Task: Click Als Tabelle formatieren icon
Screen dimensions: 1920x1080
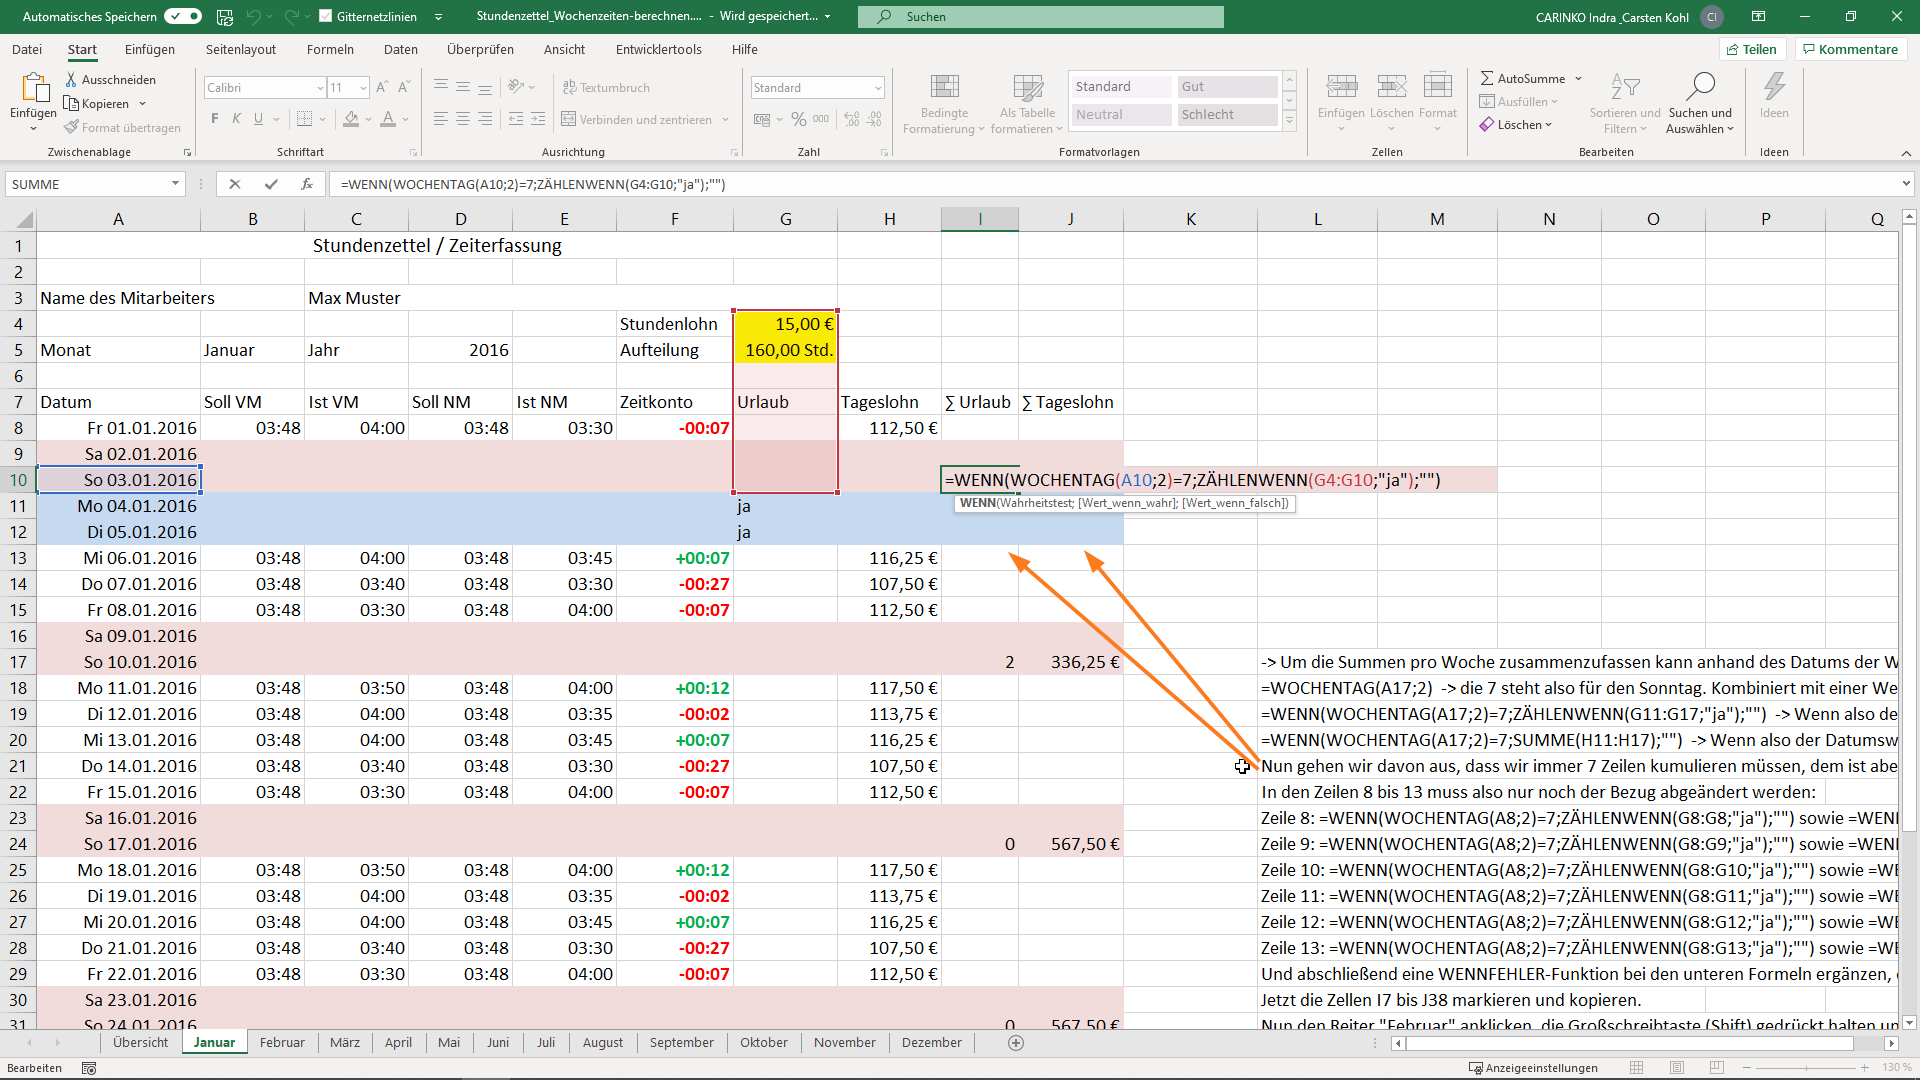Action: point(1027,87)
